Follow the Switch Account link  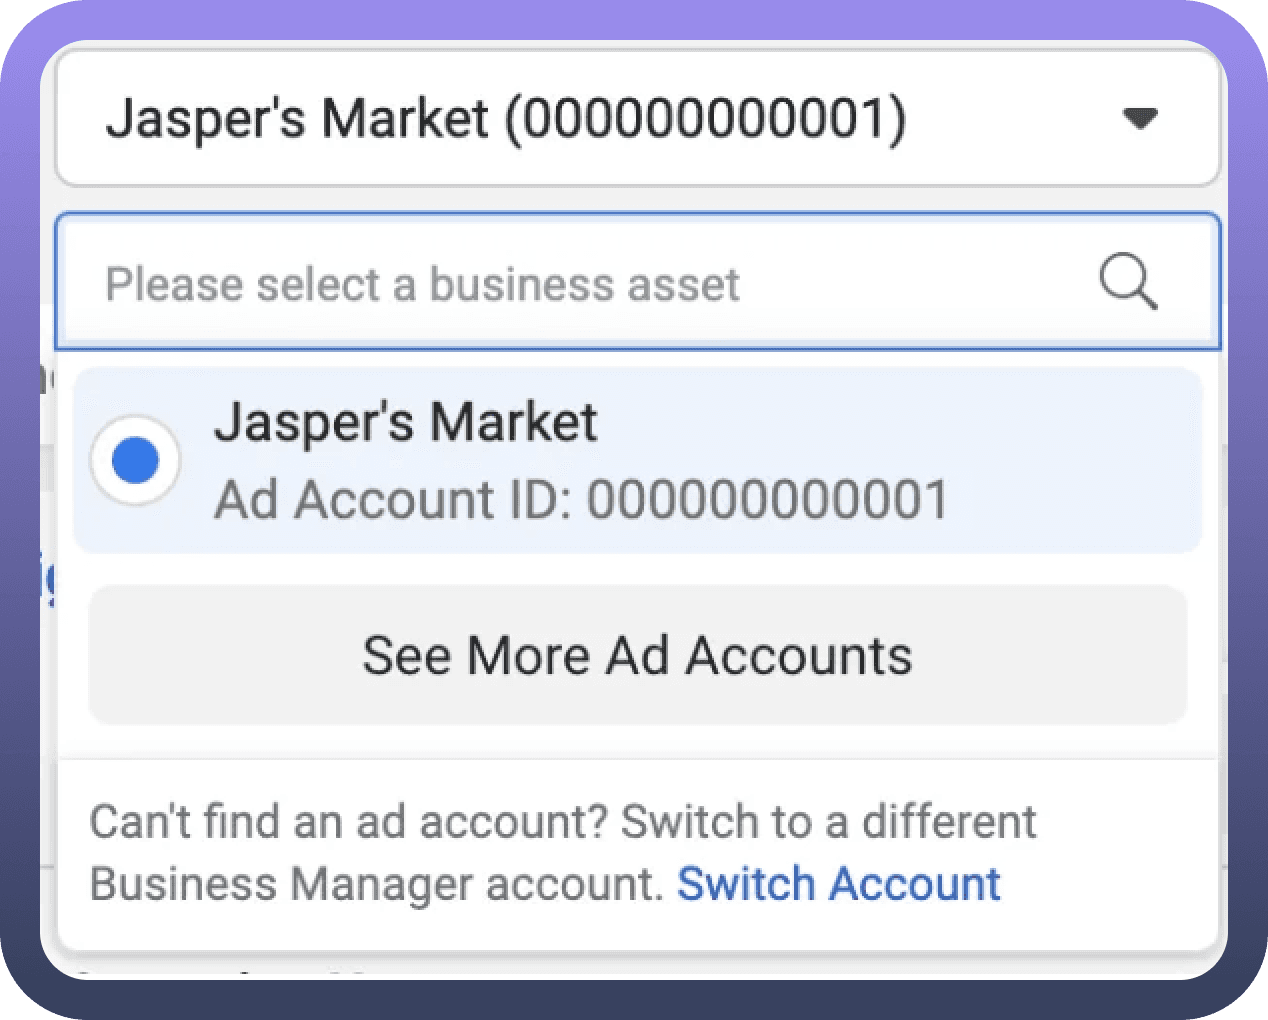[x=838, y=884]
